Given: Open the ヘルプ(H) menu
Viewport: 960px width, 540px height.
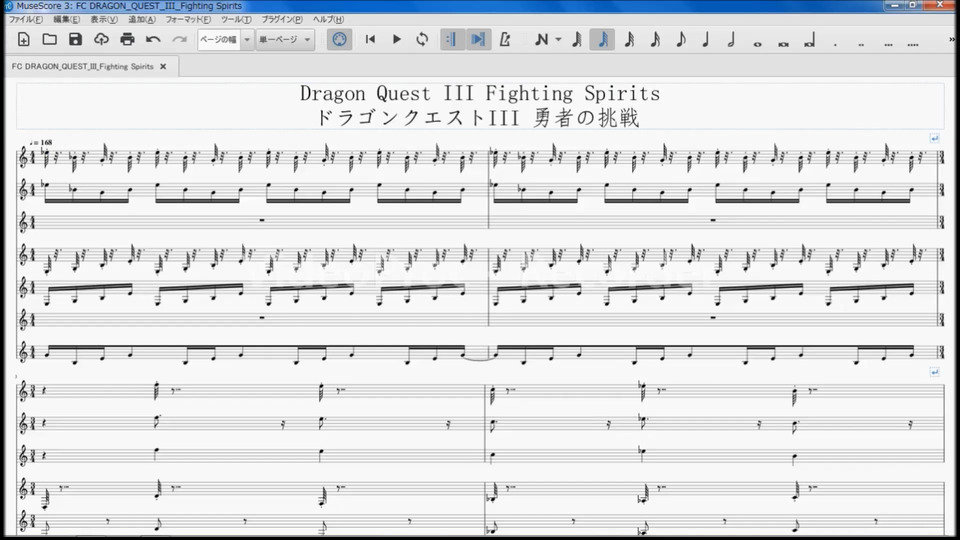Looking at the screenshot, I should point(328,20).
